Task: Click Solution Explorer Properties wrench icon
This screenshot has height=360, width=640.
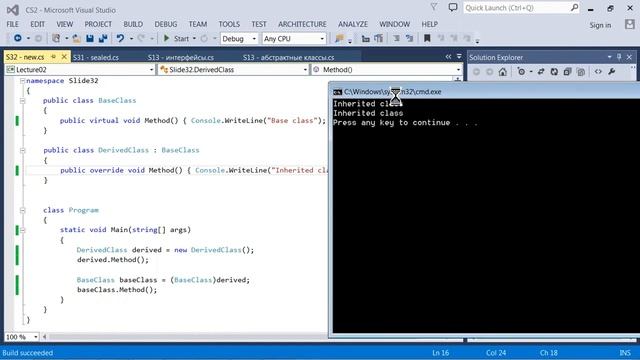Action: click(x=611, y=72)
